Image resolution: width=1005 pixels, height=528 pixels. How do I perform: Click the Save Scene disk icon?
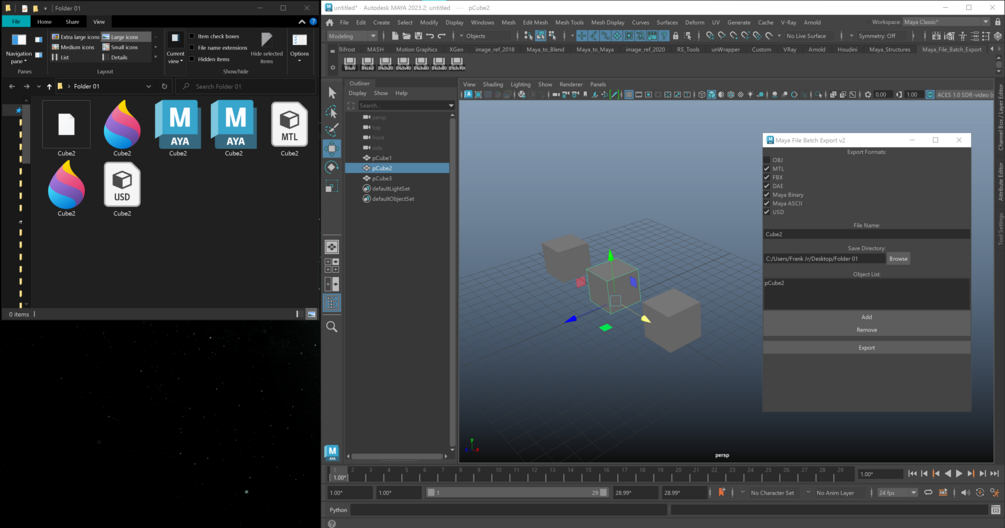click(x=418, y=36)
